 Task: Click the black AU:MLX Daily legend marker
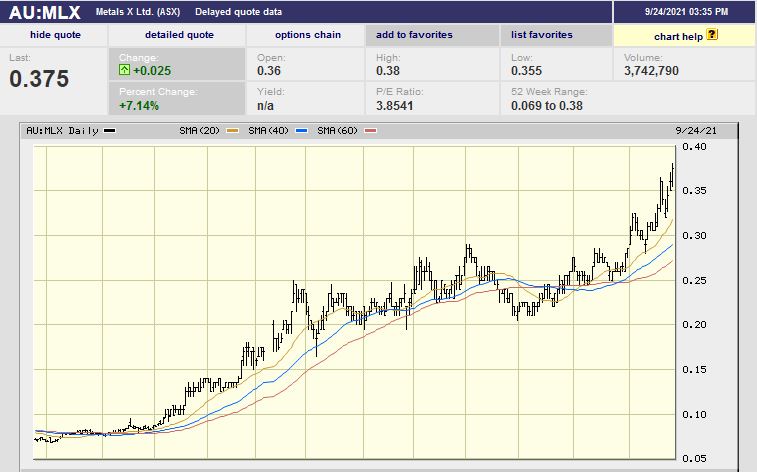[109, 131]
